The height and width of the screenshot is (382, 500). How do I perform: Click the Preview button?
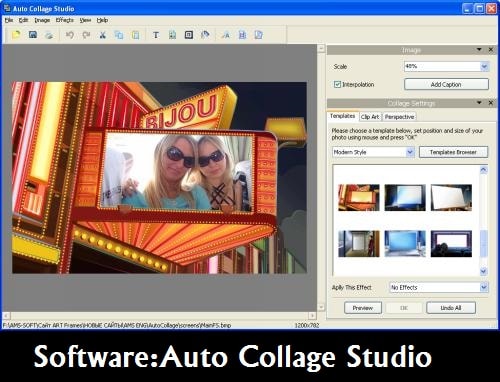pyautogui.click(x=363, y=308)
